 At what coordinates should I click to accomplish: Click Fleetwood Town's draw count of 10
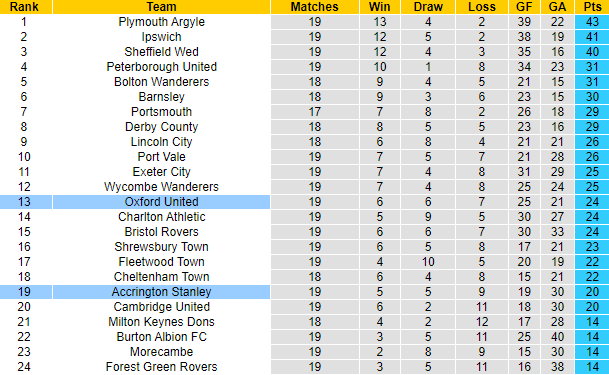tap(428, 262)
